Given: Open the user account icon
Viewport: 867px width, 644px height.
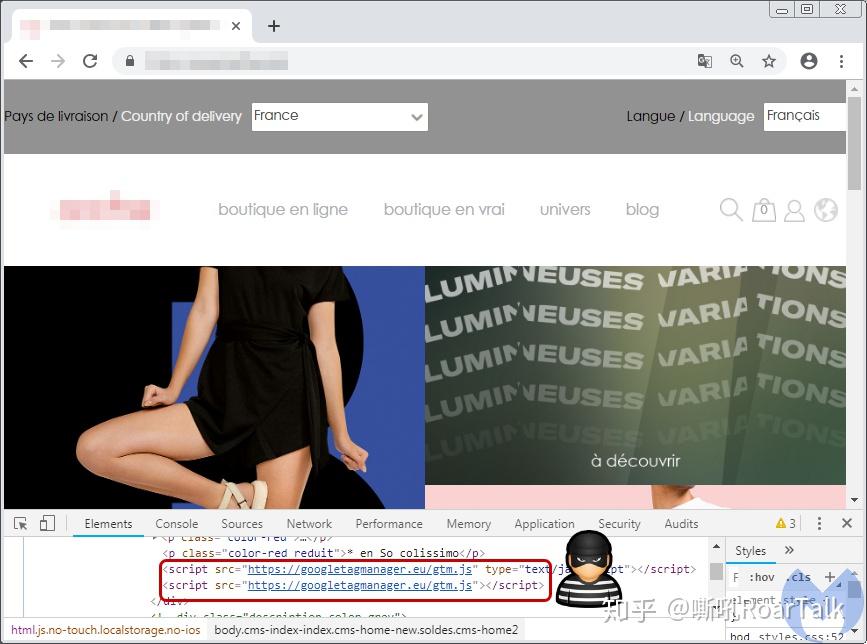Looking at the screenshot, I should [x=795, y=211].
